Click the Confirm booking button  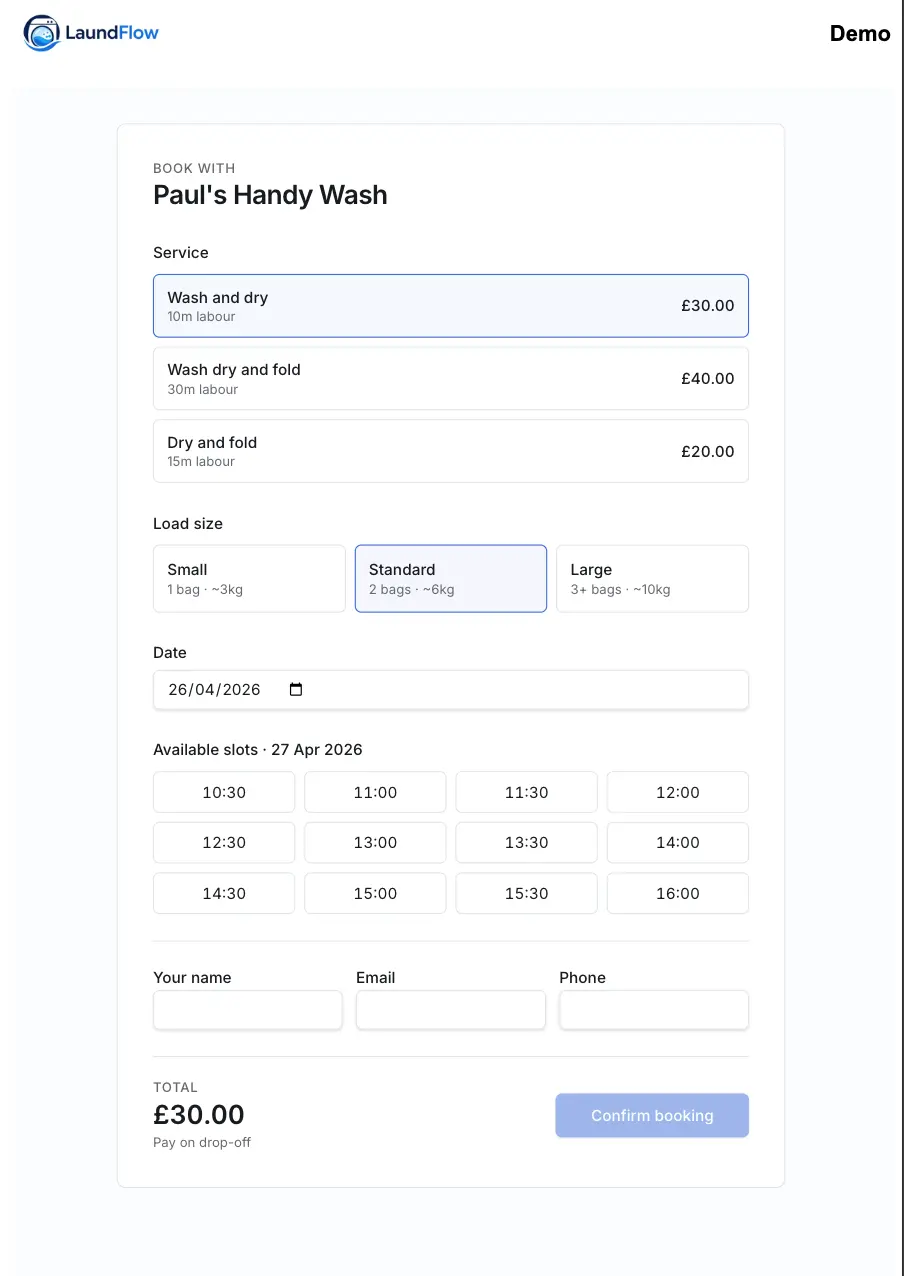(652, 1115)
